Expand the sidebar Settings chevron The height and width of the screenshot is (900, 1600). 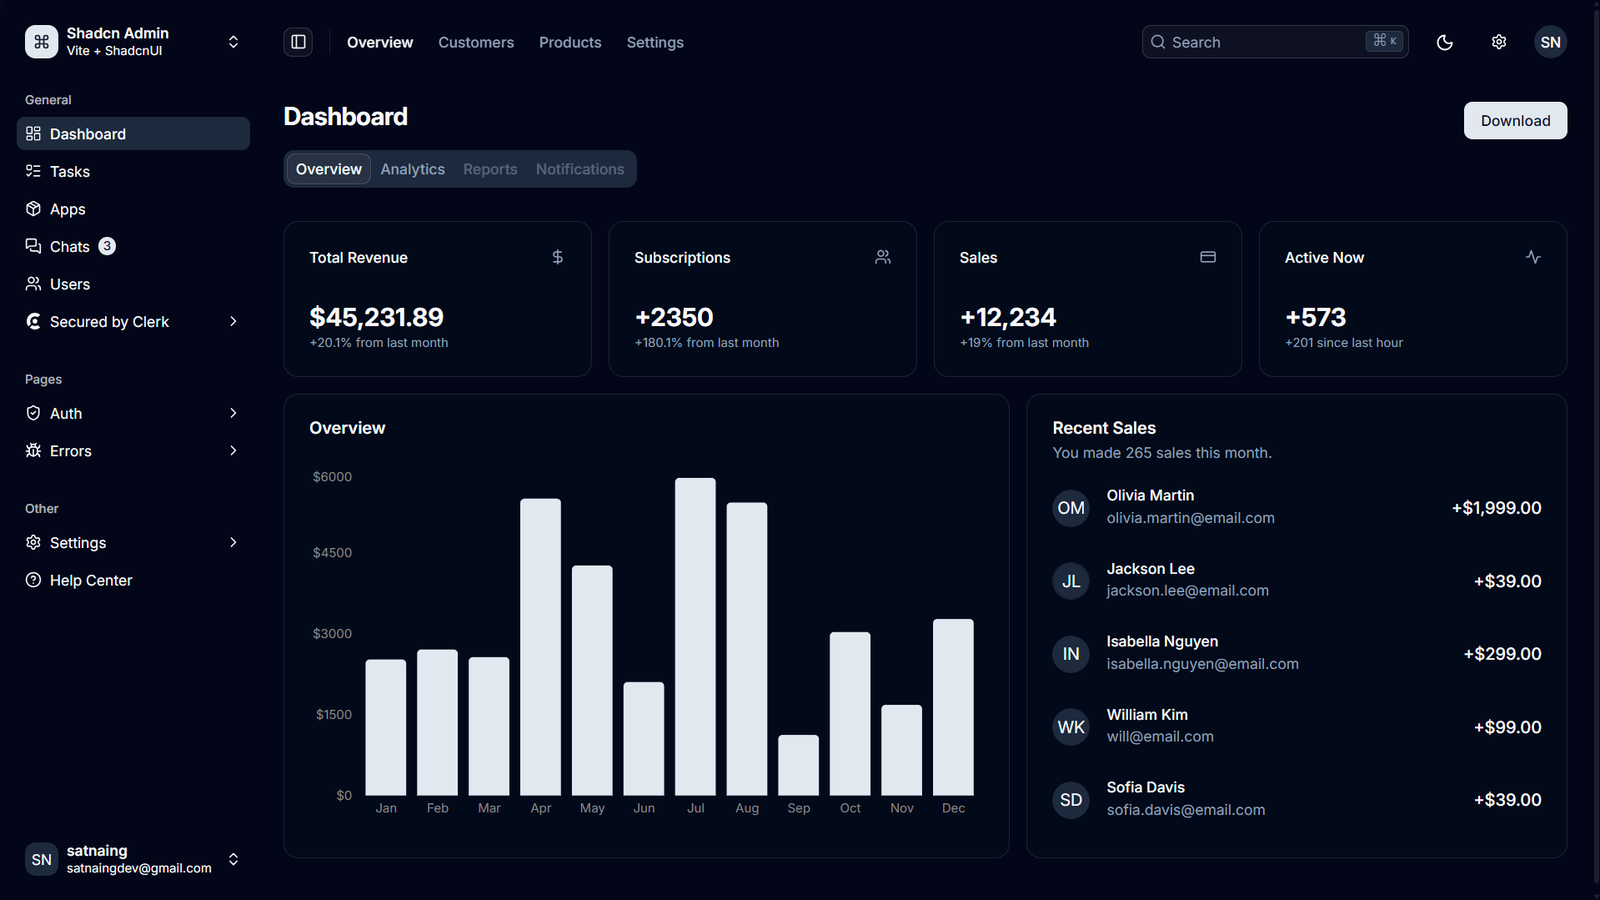233,542
